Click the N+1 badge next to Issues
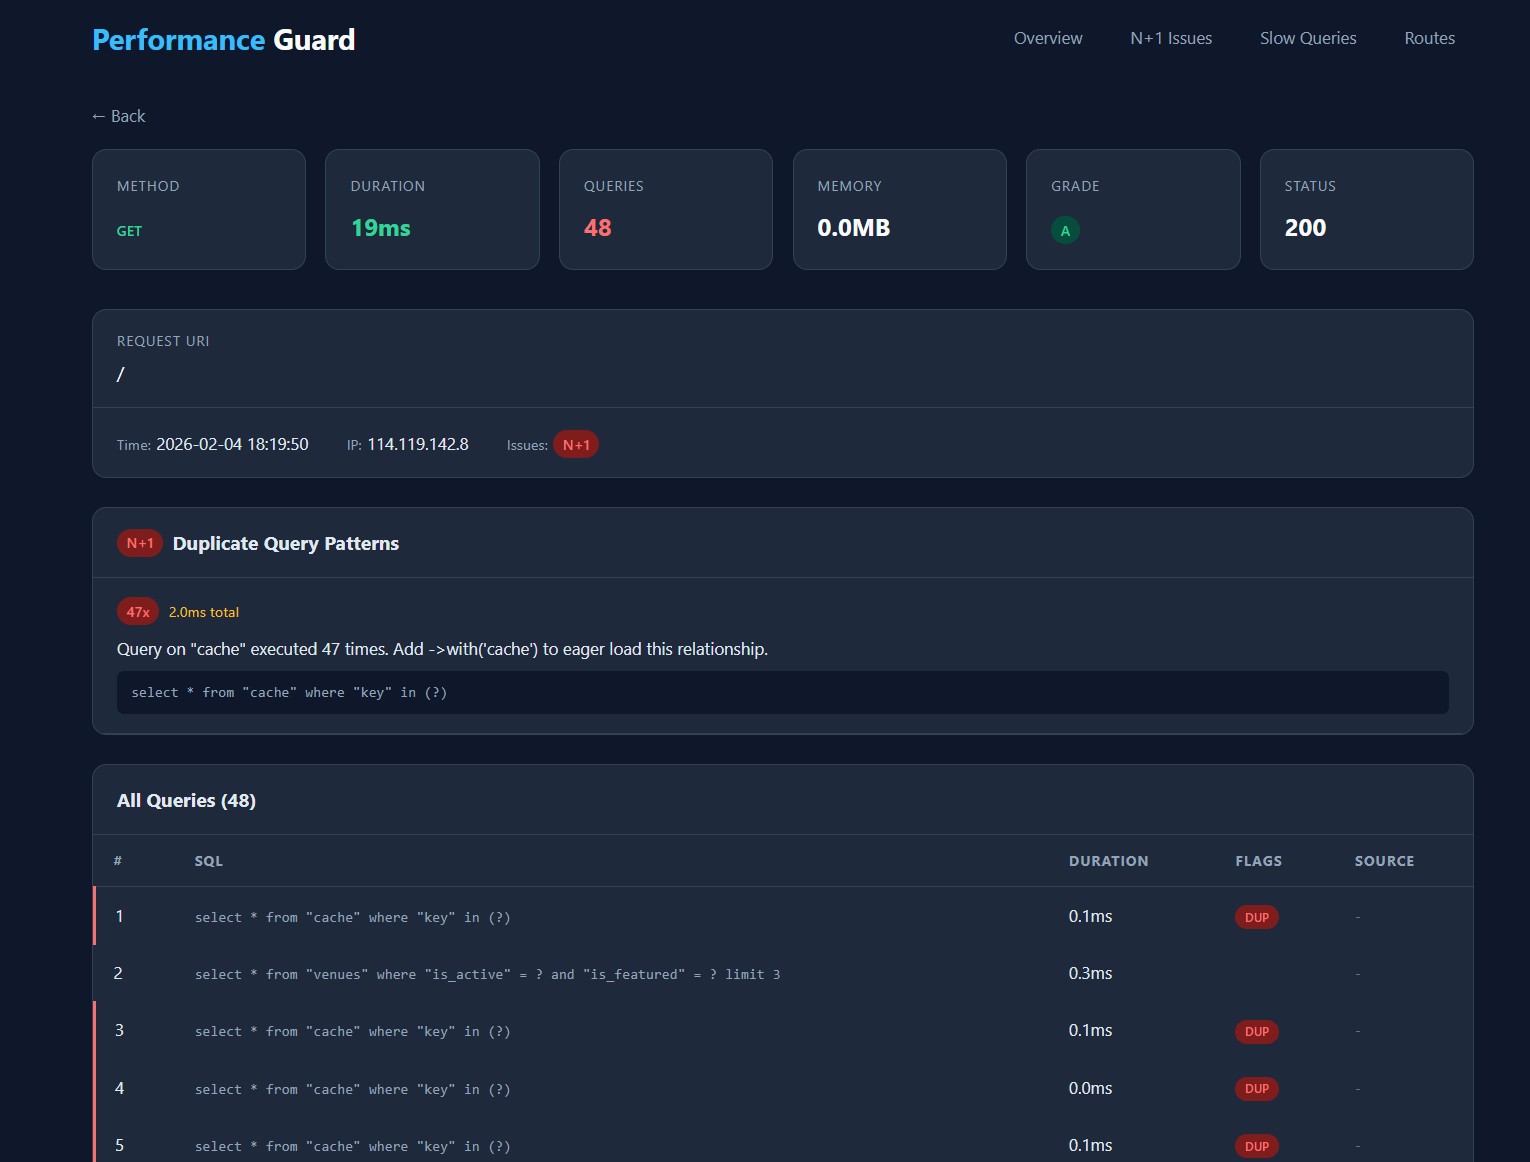Image resolution: width=1530 pixels, height=1162 pixels. pyautogui.click(x=576, y=444)
